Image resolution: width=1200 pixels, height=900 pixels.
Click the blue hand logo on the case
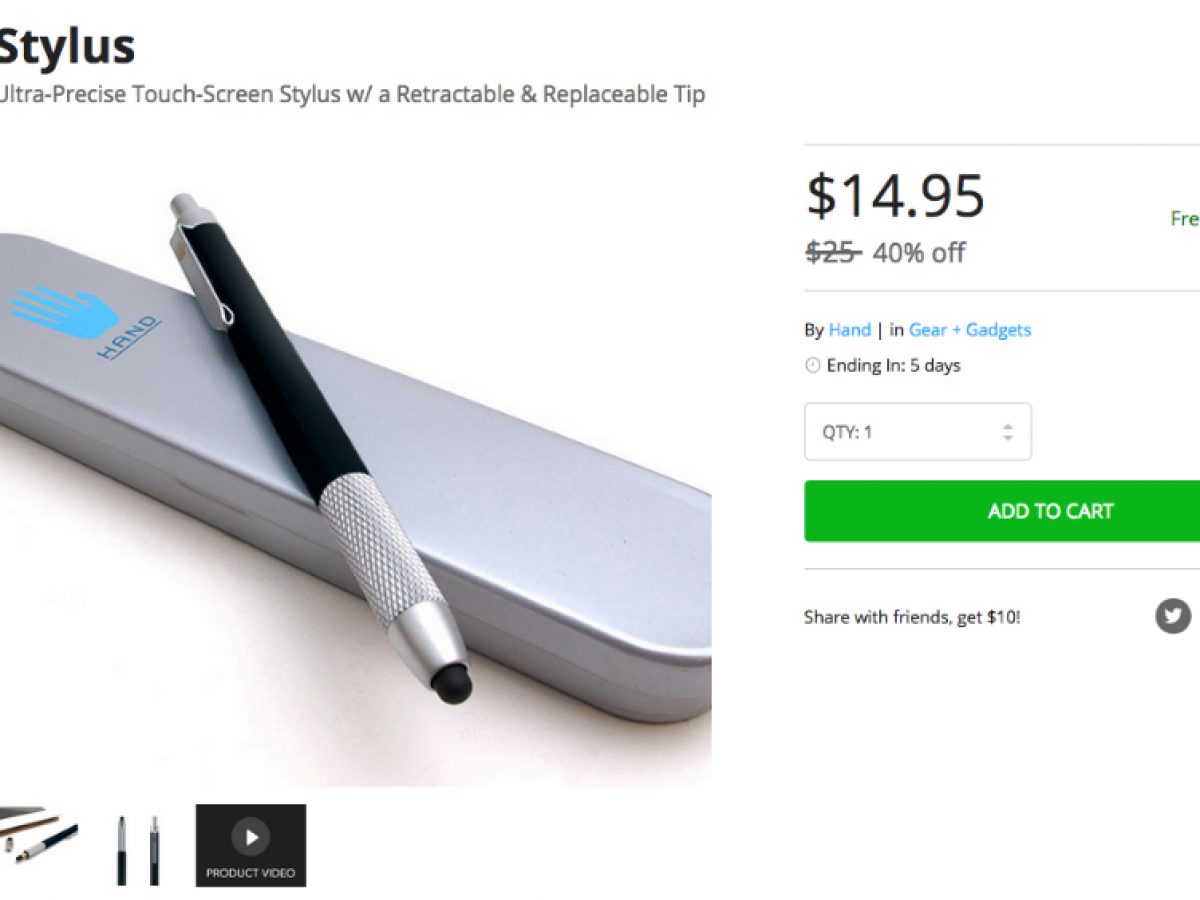pyautogui.click(x=66, y=311)
